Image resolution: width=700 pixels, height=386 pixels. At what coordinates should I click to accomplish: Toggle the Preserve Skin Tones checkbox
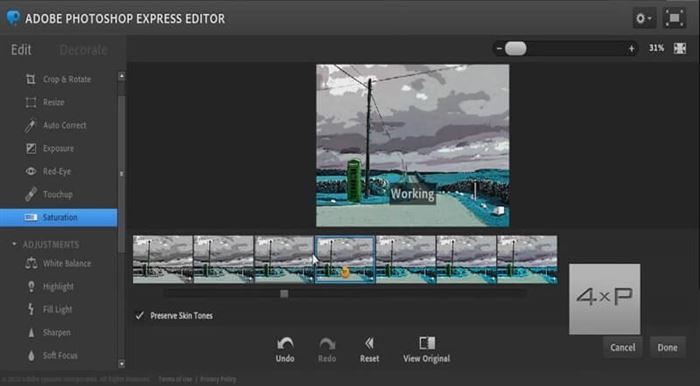140,315
